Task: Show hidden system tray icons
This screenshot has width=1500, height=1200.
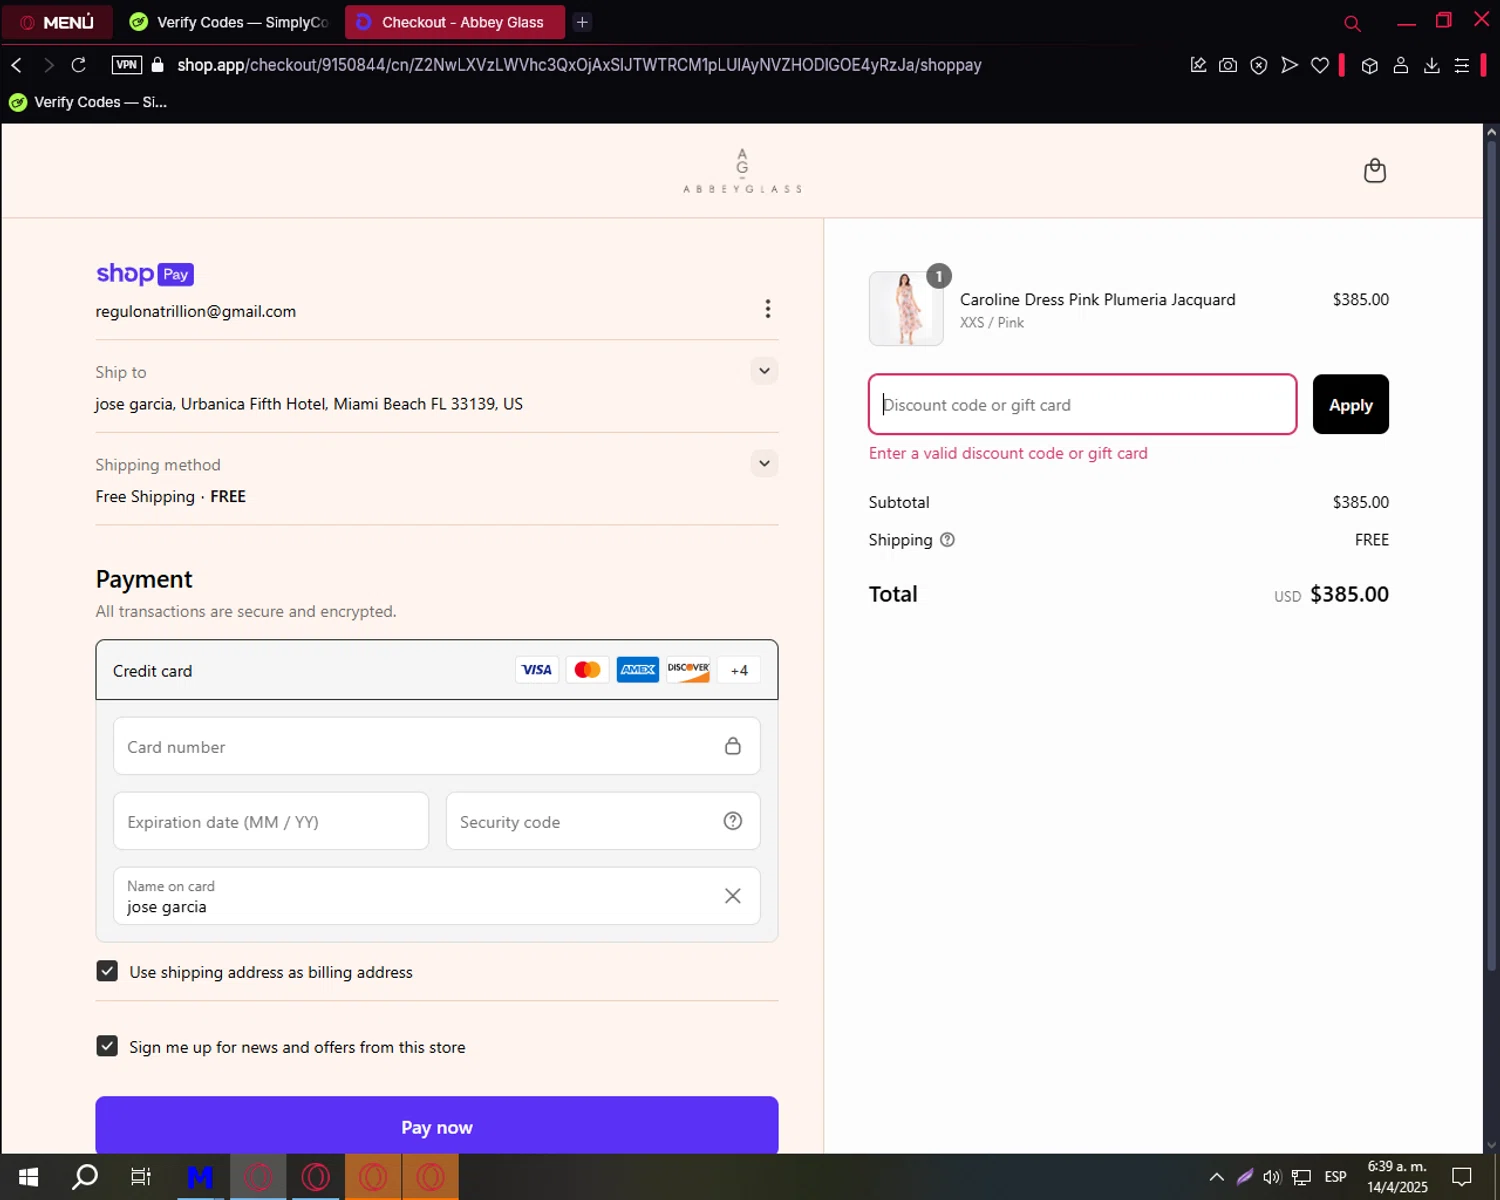Action: tap(1216, 1177)
